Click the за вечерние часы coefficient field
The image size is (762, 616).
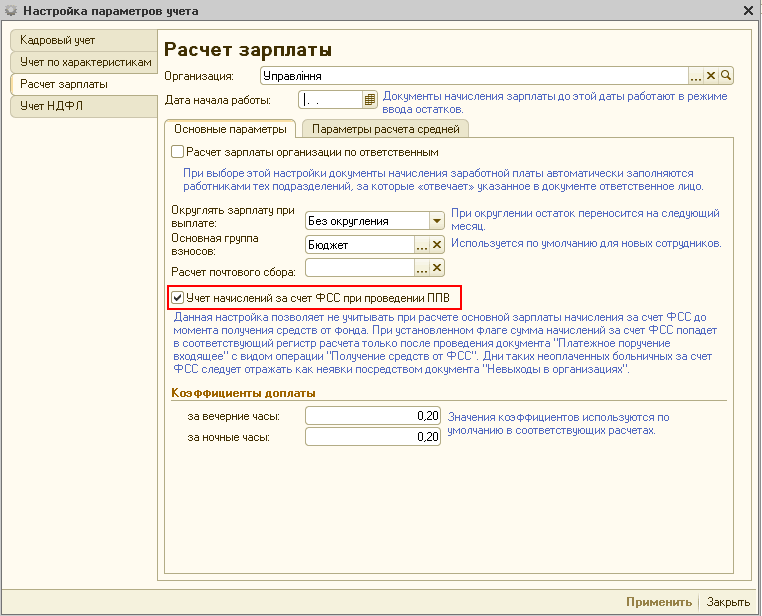click(373, 415)
